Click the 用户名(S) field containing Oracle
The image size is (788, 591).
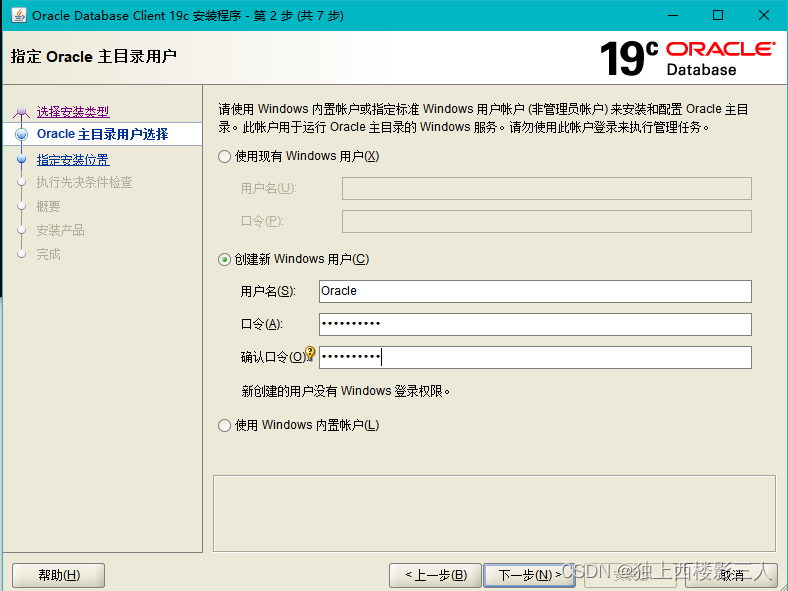tap(535, 291)
